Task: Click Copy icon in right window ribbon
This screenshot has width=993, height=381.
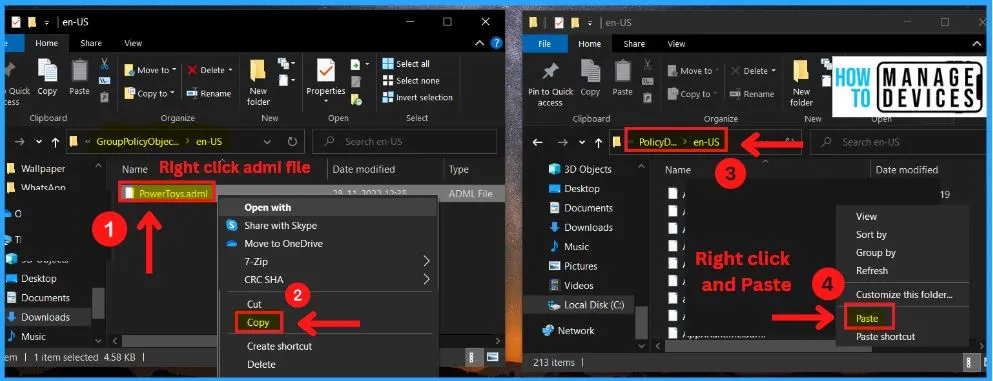Action: click(590, 71)
